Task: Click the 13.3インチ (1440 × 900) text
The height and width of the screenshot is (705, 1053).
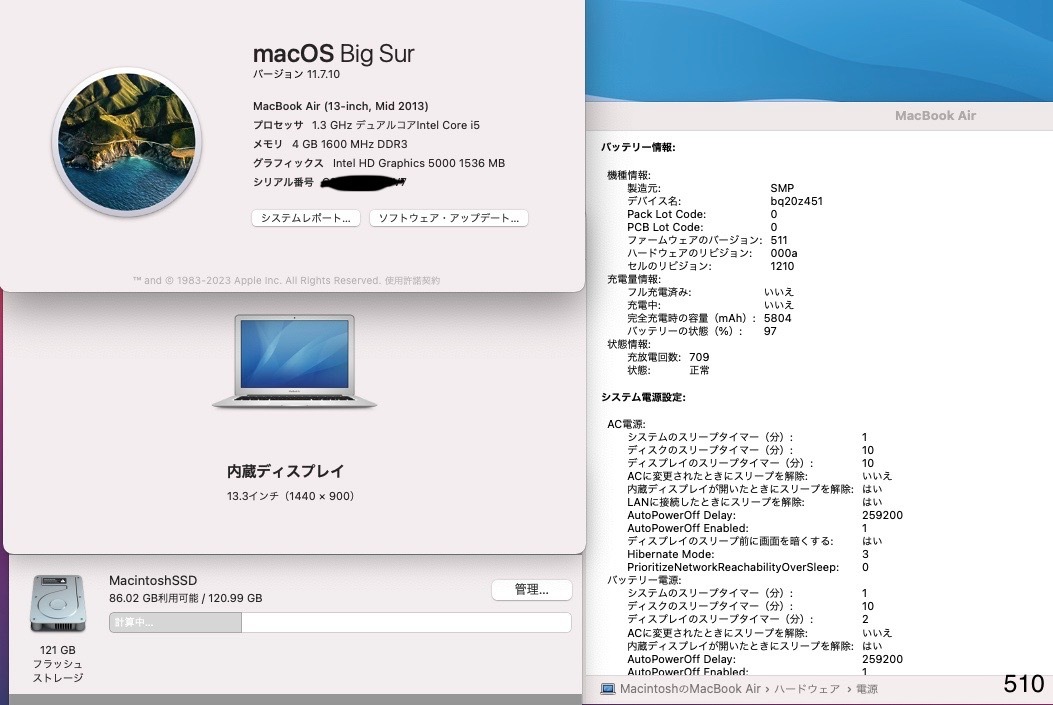Action: tap(290, 496)
